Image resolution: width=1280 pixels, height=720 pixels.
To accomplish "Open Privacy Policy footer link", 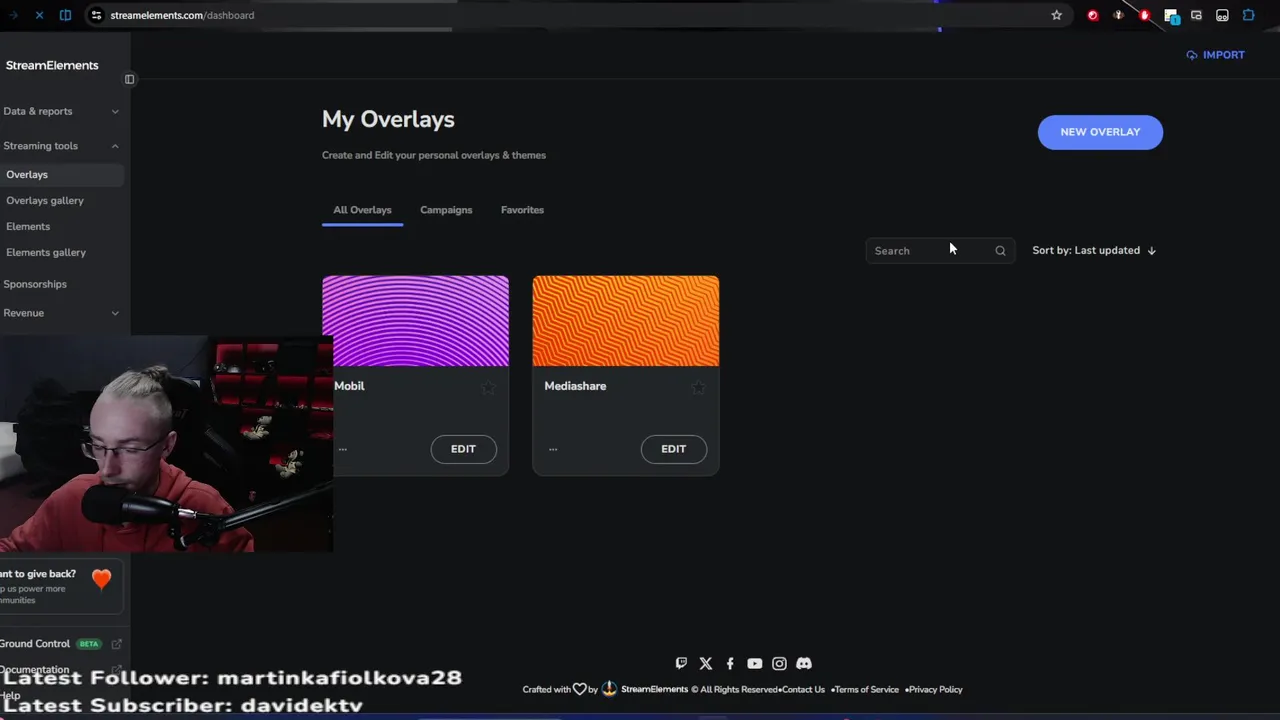I will tap(936, 689).
